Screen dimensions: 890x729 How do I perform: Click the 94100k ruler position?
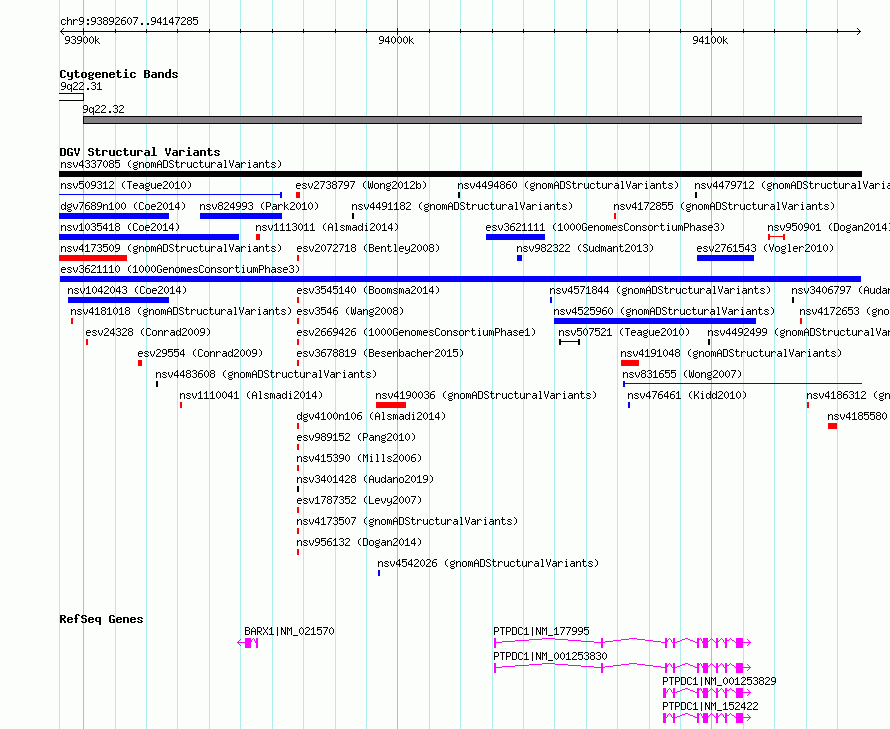click(x=710, y=40)
